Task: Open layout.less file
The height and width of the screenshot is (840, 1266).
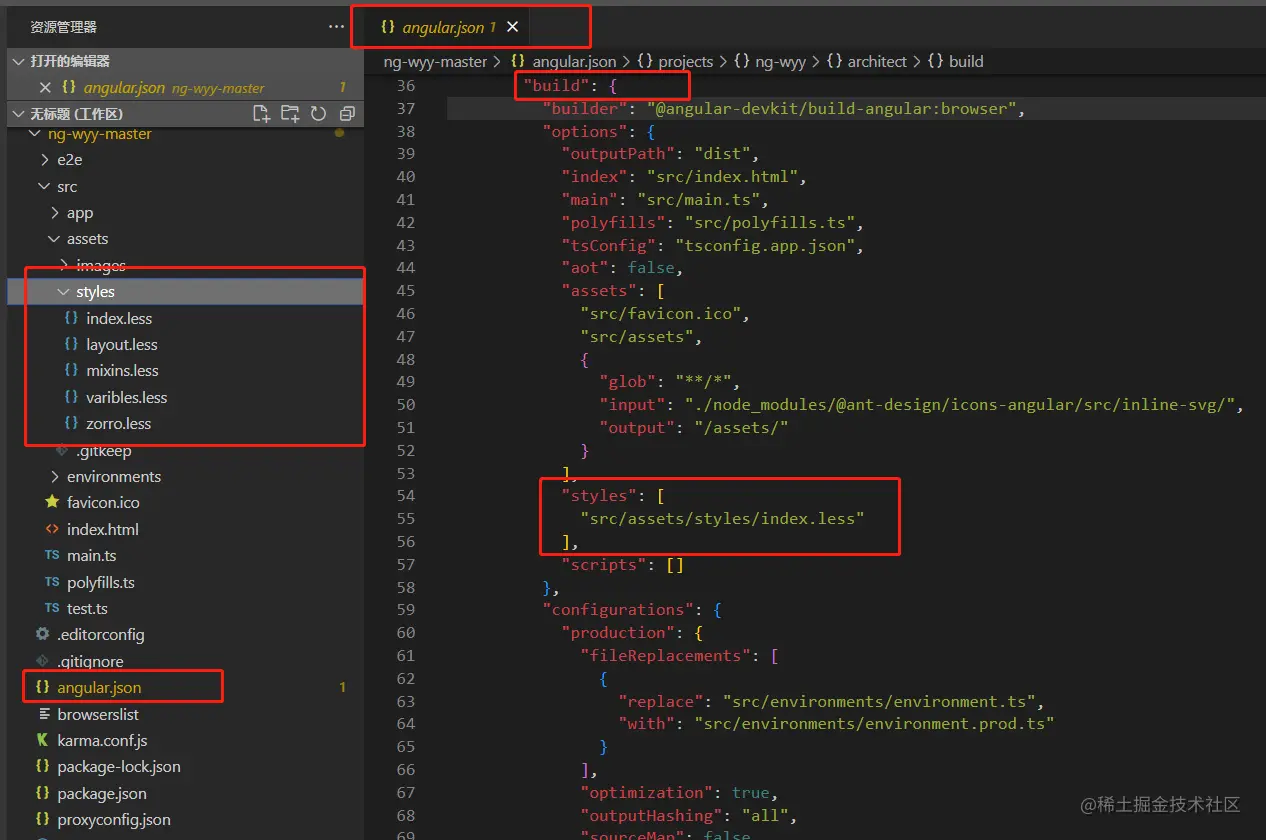Action: click(122, 345)
